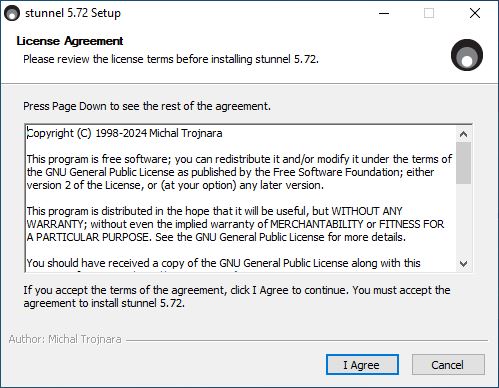Click the 'Press Page Down' instruction text
Viewport: 499px width, 388px height.
pos(147,106)
